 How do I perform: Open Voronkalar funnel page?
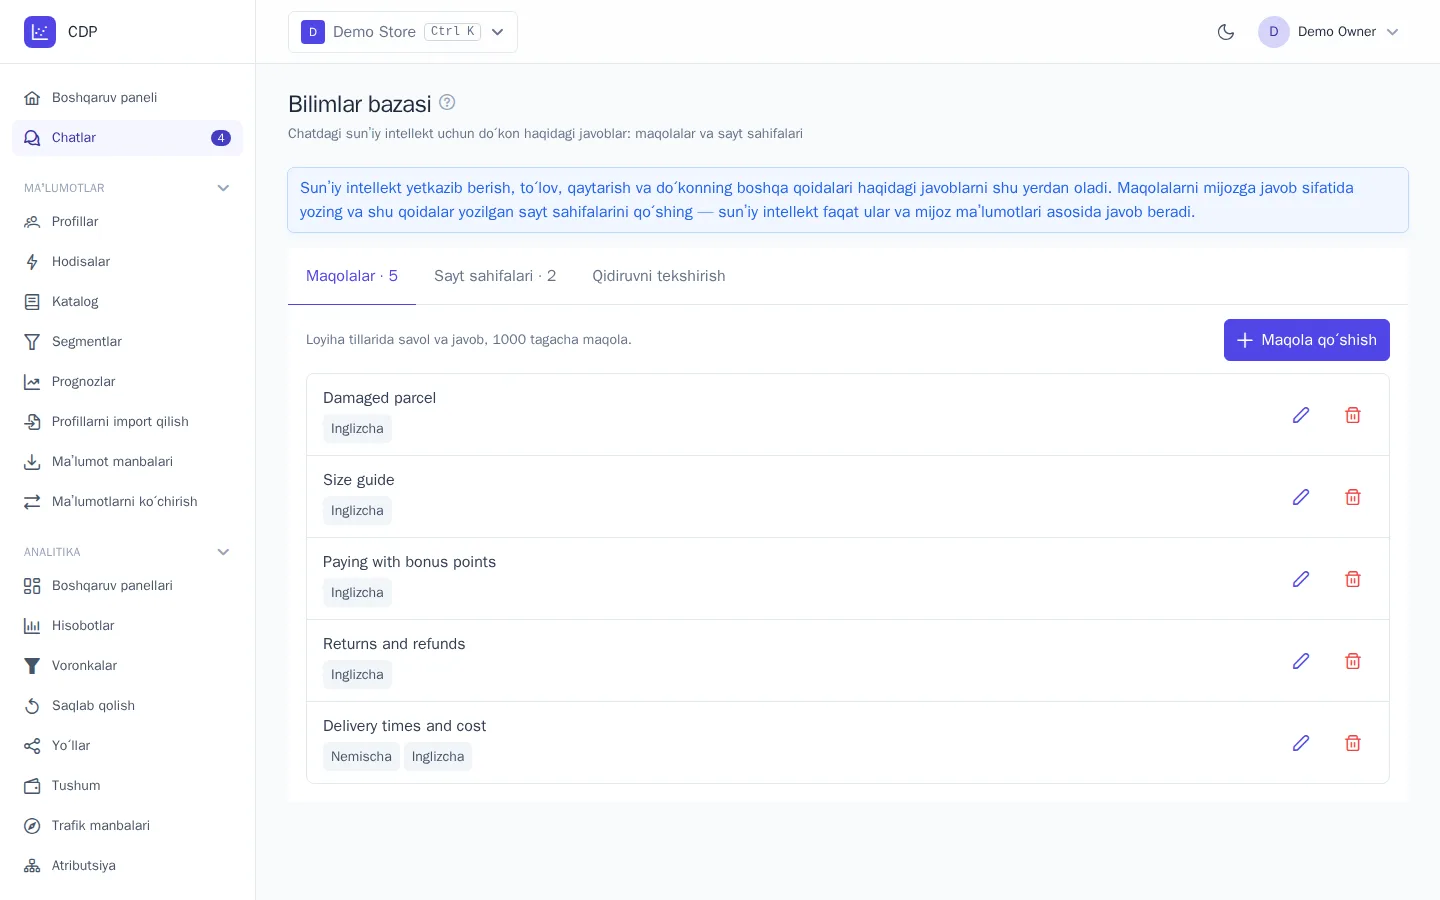coord(127,666)
